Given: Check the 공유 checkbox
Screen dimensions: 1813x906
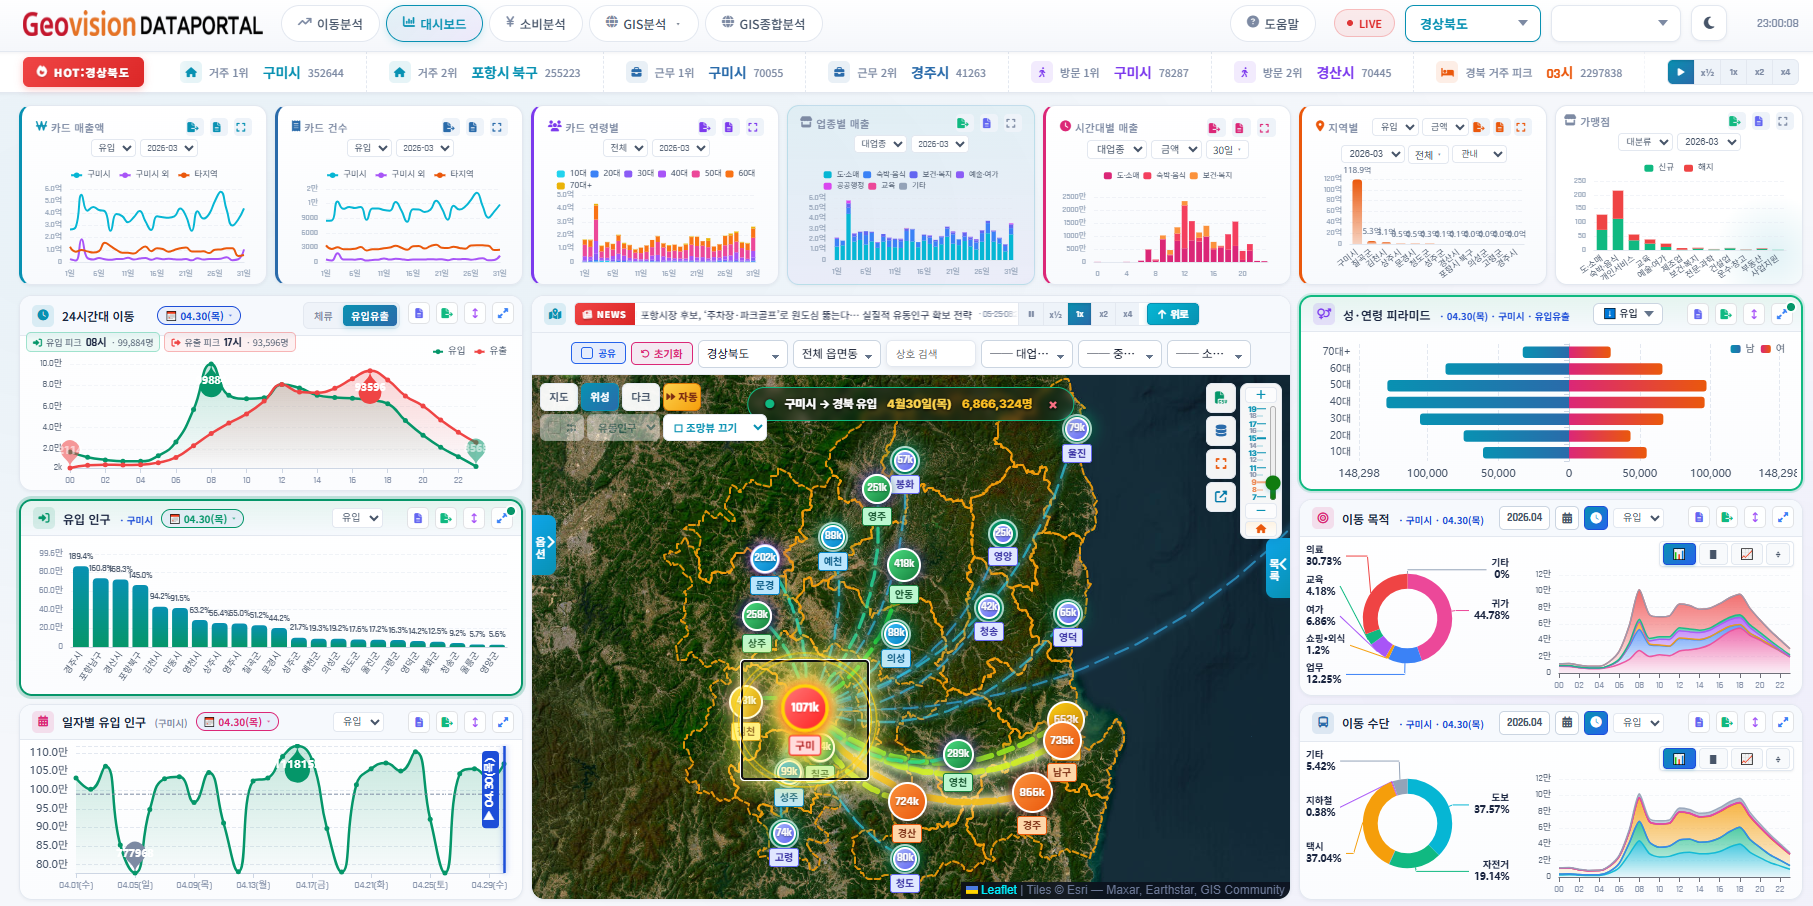Looking at the screenshot, I should (x=598, y=353).
